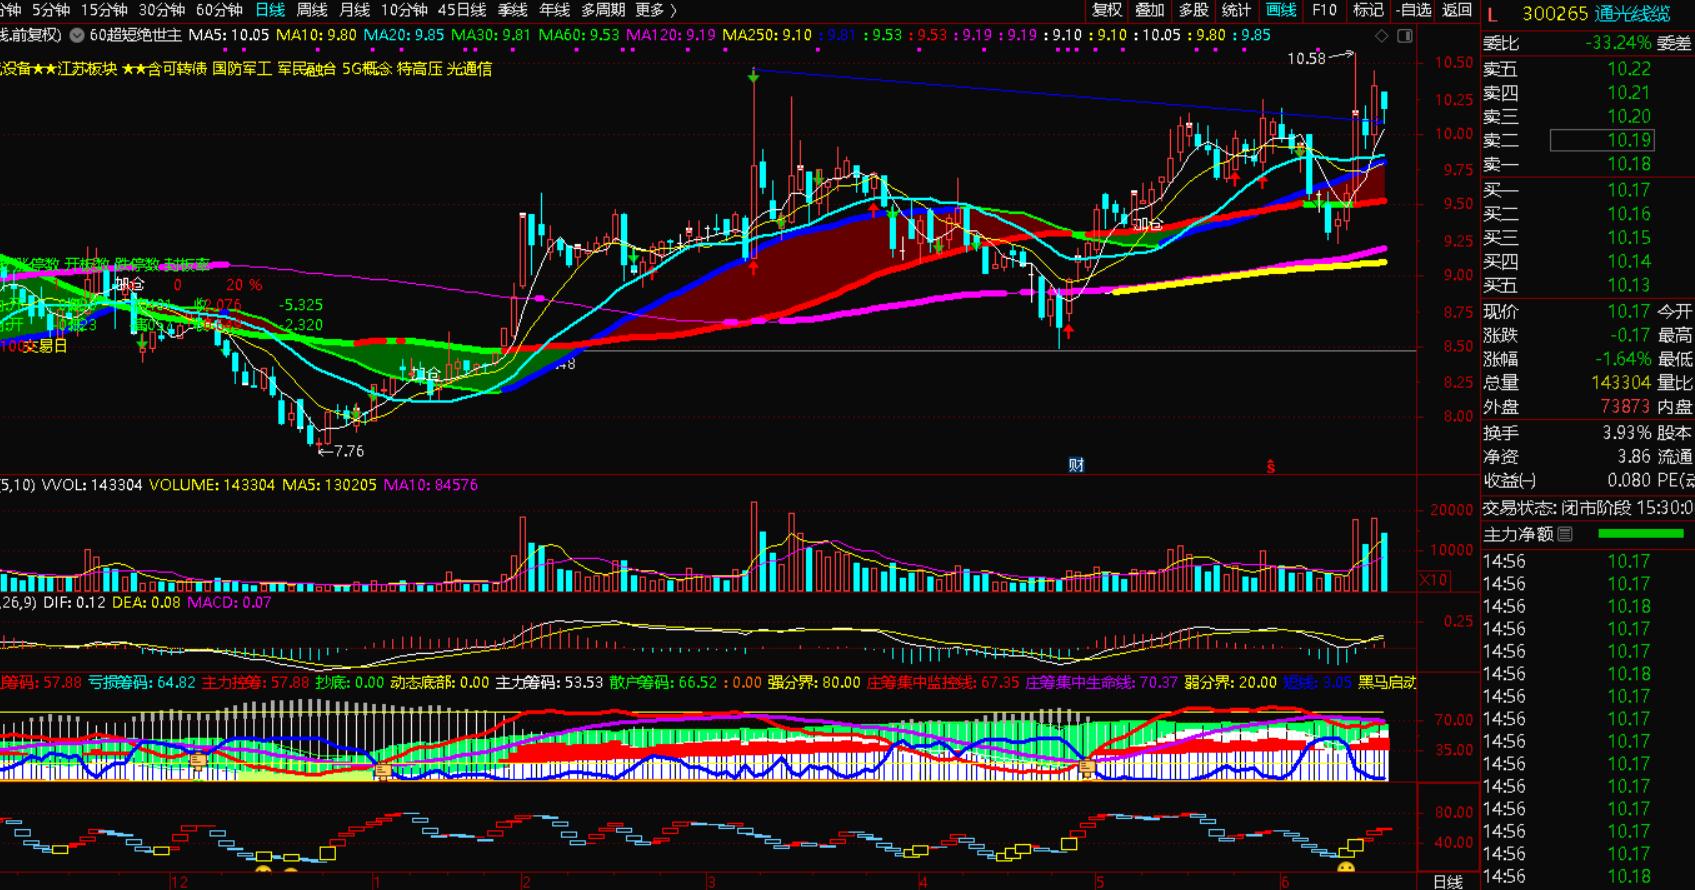
Task: Click the red L icon beside stock code
Action: pos(1493,14)
